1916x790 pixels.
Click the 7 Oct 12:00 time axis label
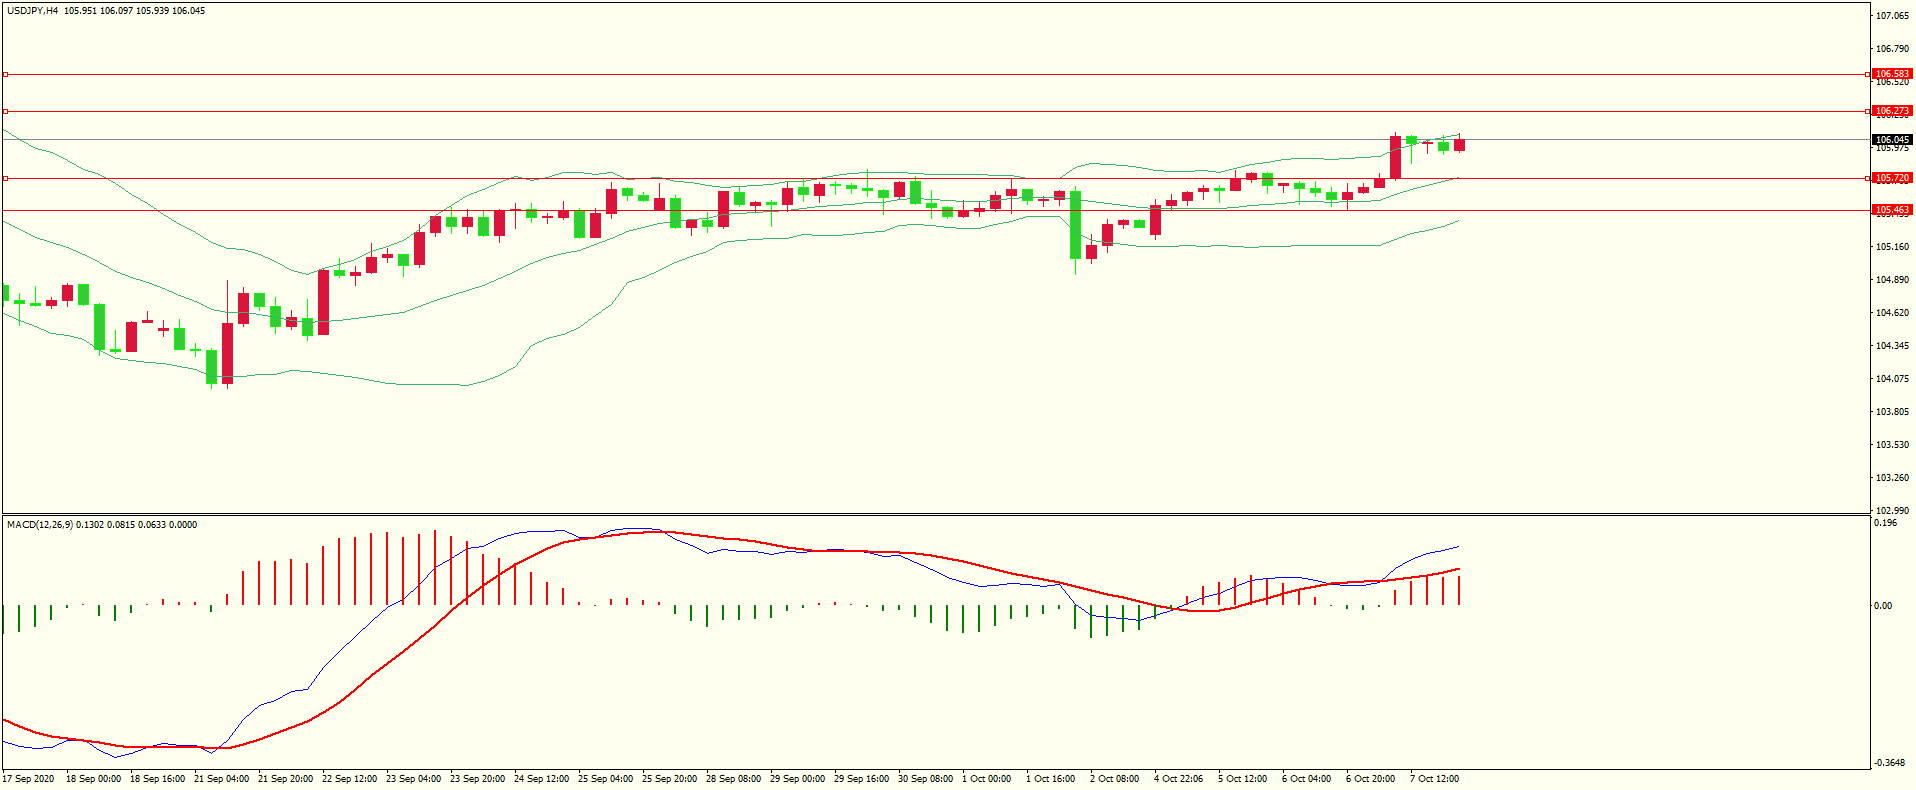pyautogui.click(x=1434, y=779)
